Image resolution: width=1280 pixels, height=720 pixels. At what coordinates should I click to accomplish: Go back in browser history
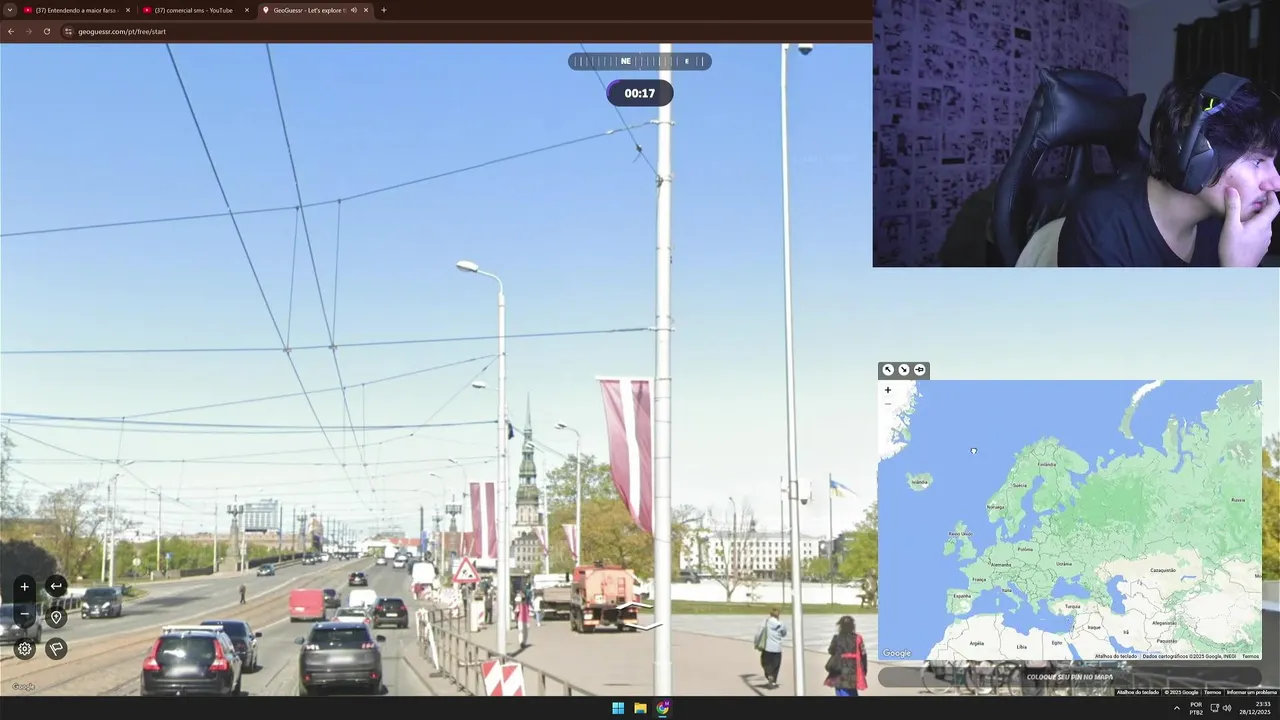[11, 31]
